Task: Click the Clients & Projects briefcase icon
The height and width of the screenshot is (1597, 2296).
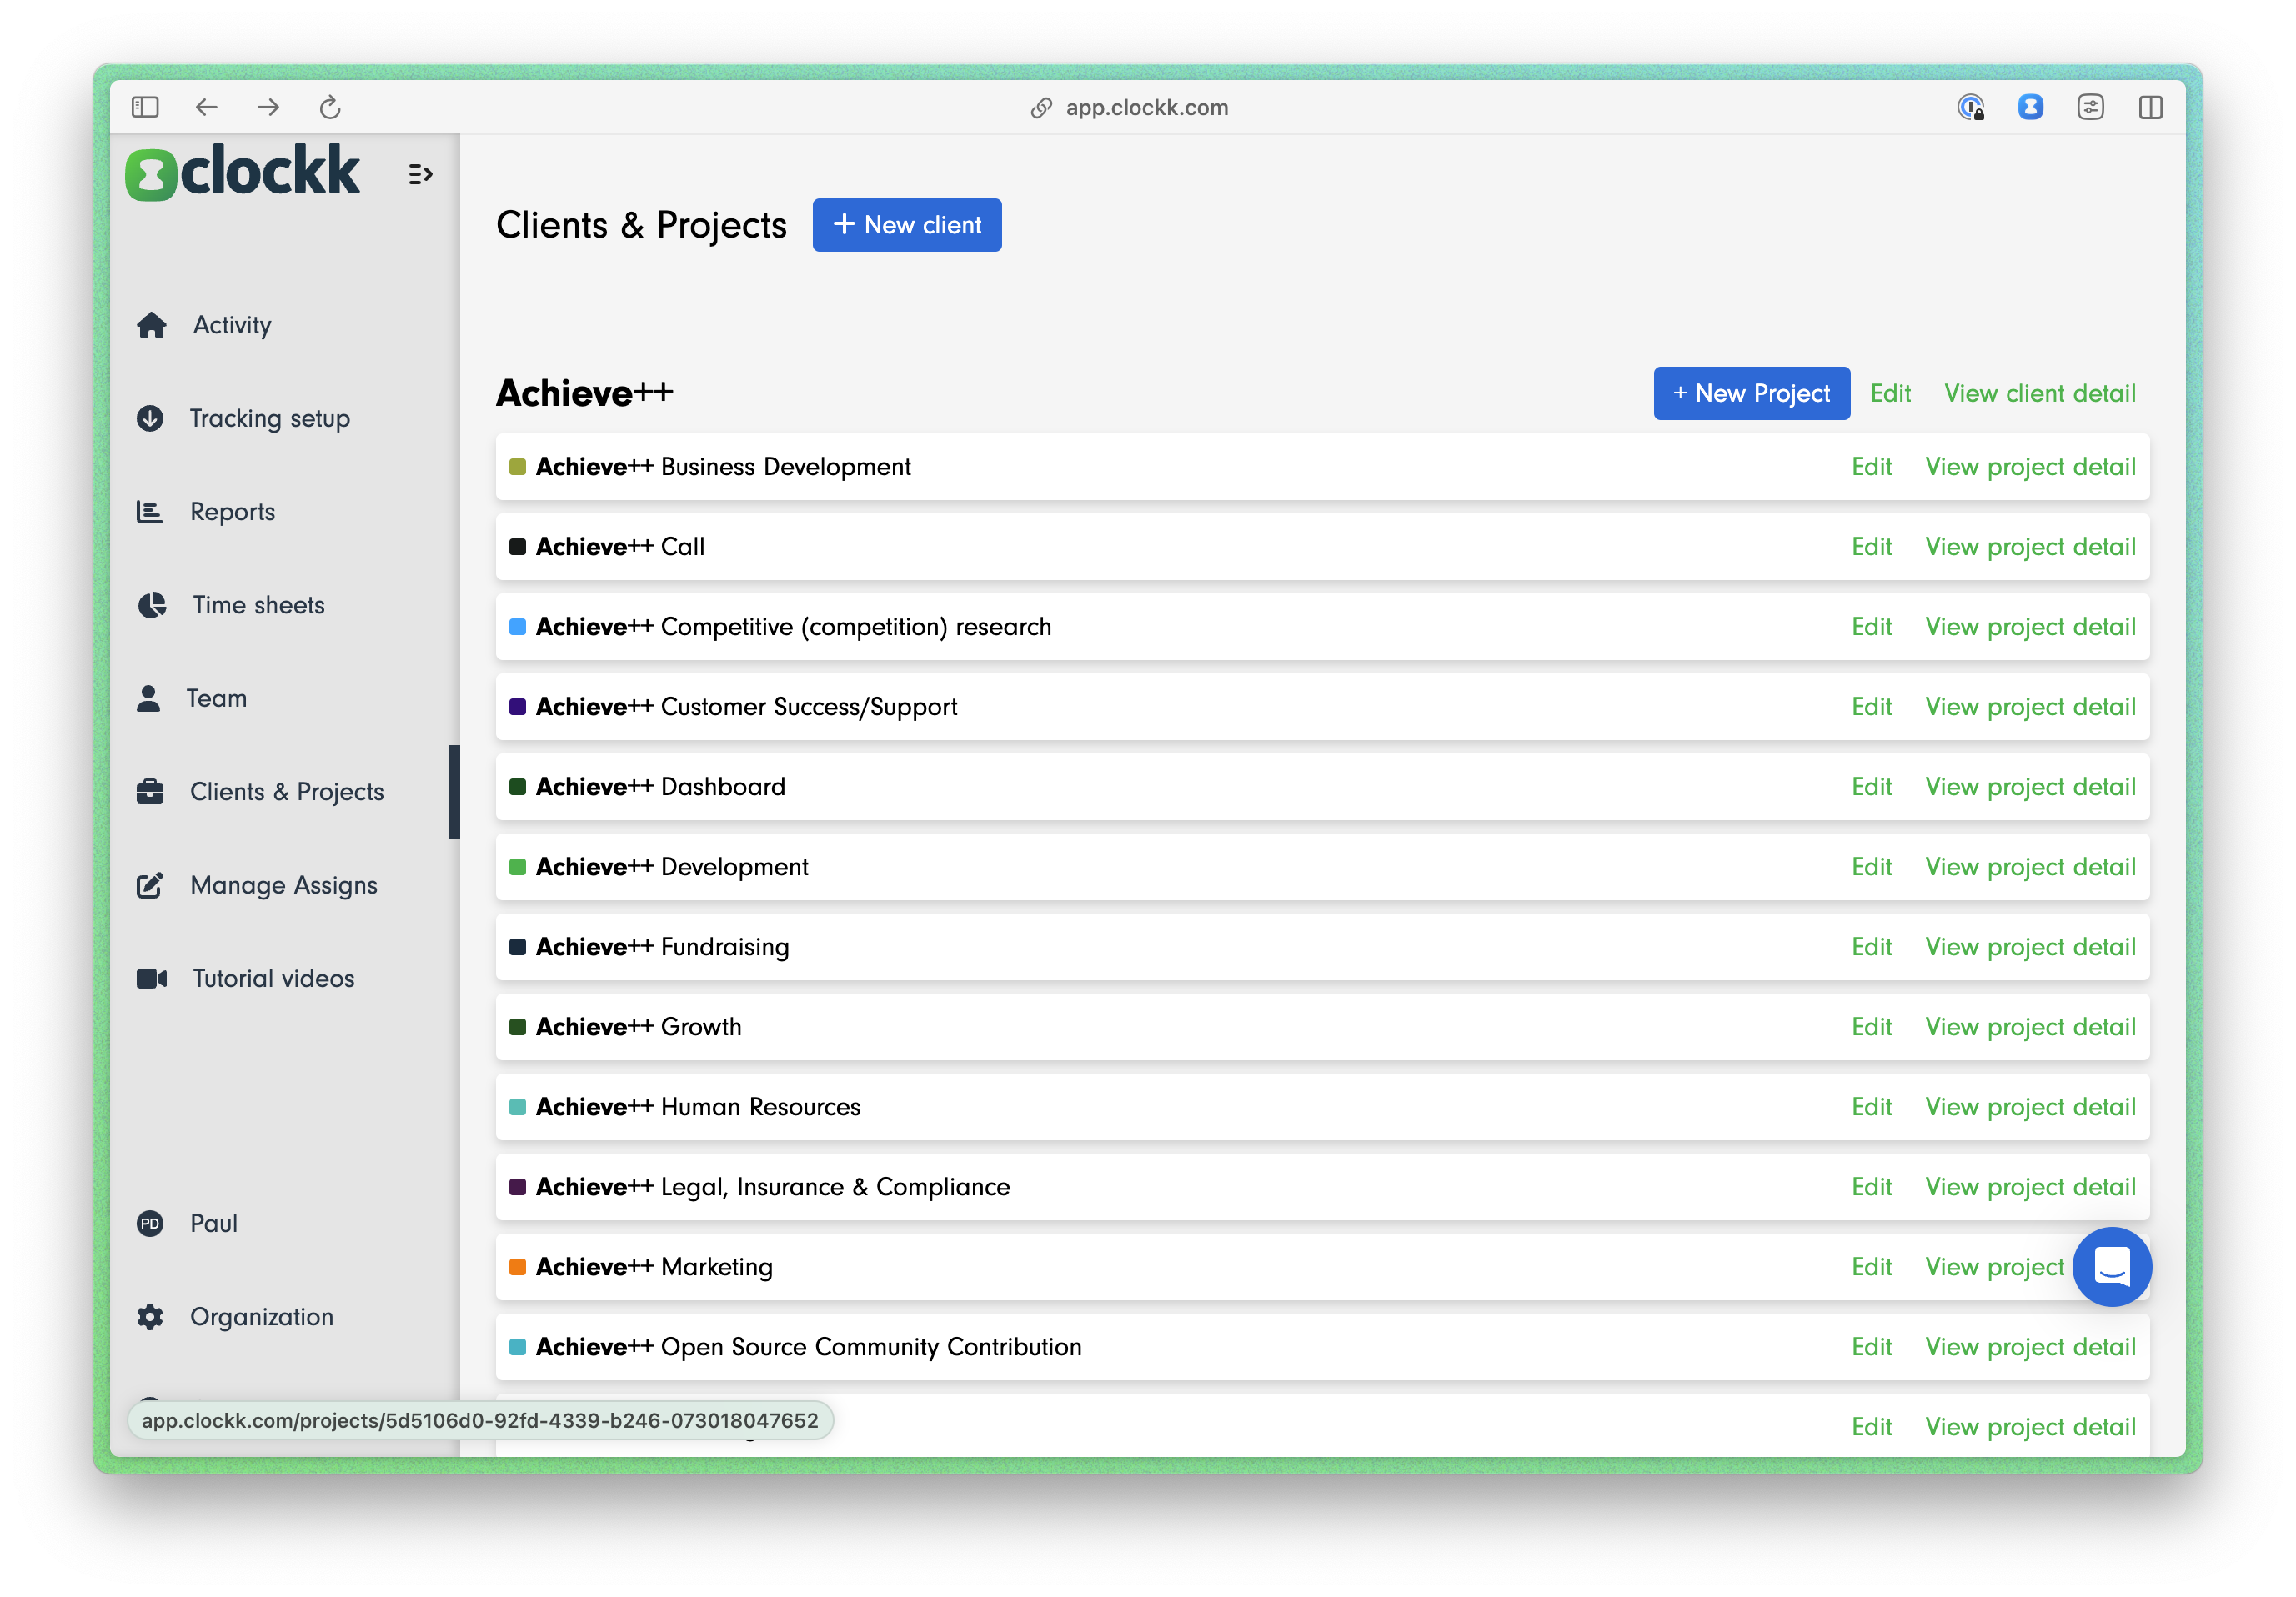Action: pos(150,791)
